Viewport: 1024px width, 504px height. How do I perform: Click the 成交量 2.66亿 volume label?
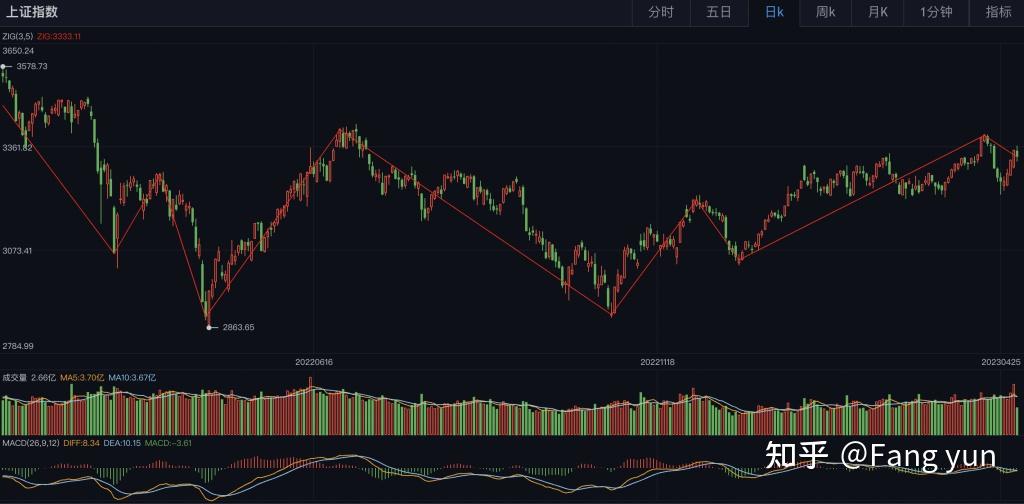(29, 377)
